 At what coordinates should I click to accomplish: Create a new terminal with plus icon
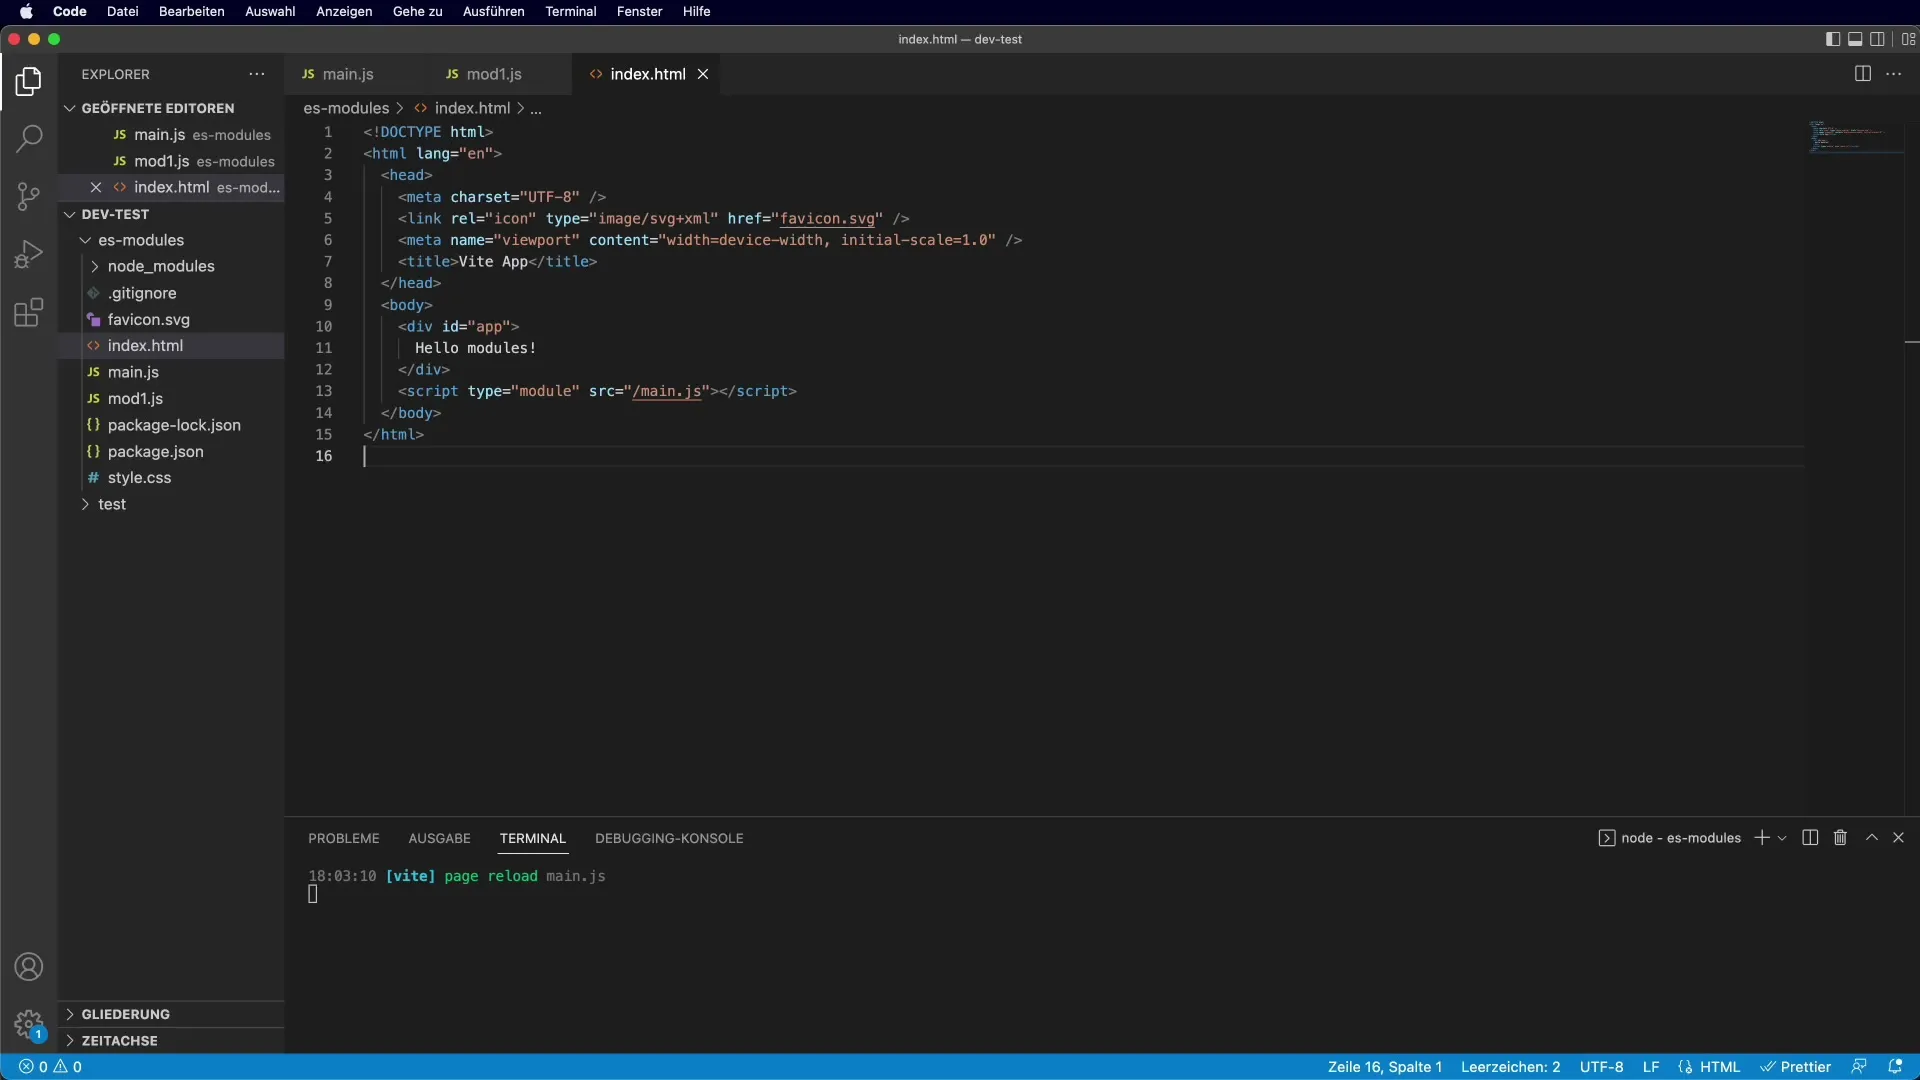[1762, 838]
